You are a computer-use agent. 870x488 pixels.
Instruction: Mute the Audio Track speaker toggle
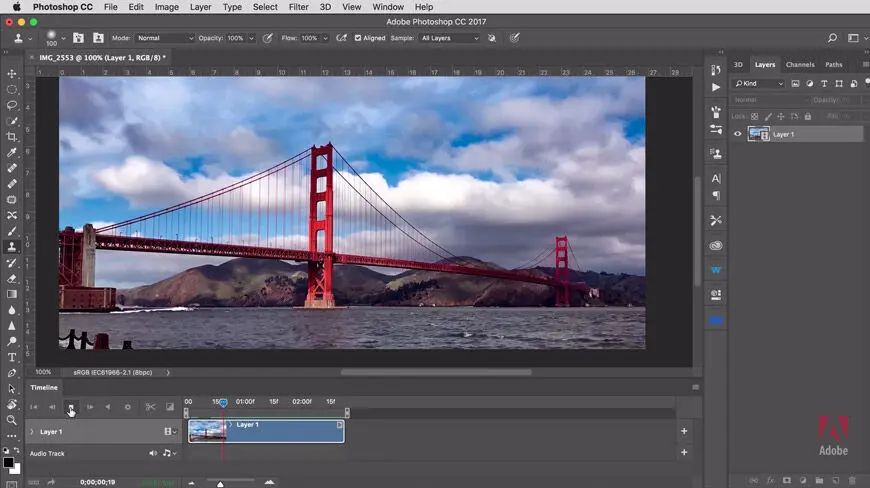tap(153, 453)
